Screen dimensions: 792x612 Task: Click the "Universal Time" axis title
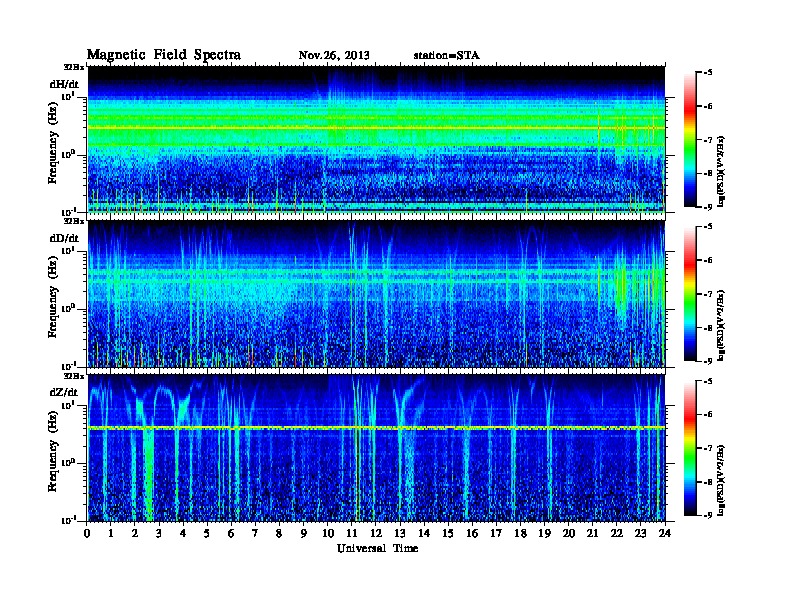(378, 548)
